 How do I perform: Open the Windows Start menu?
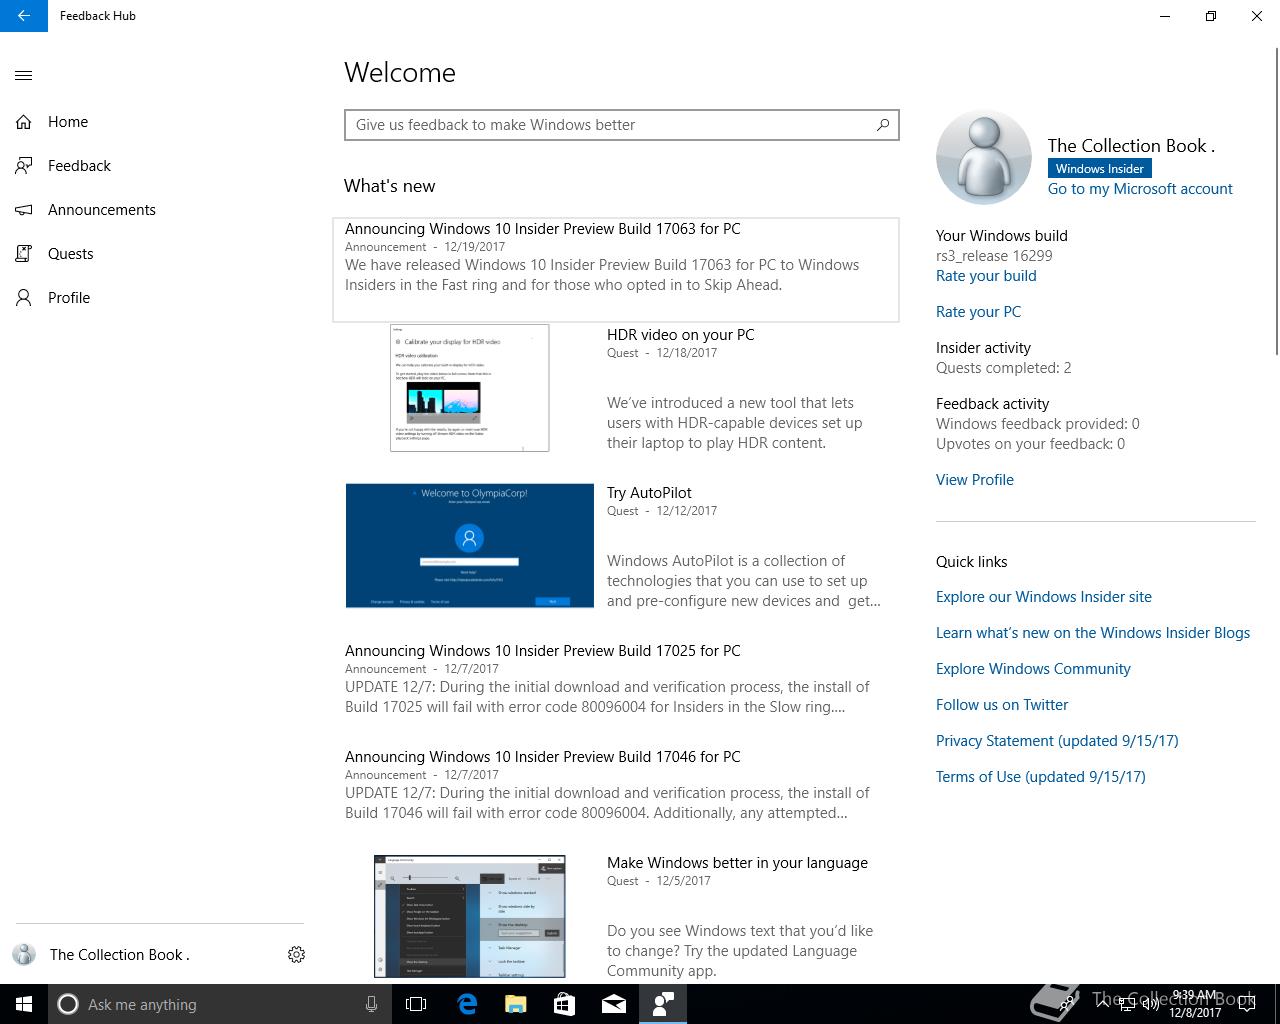tap(24, 1004)
